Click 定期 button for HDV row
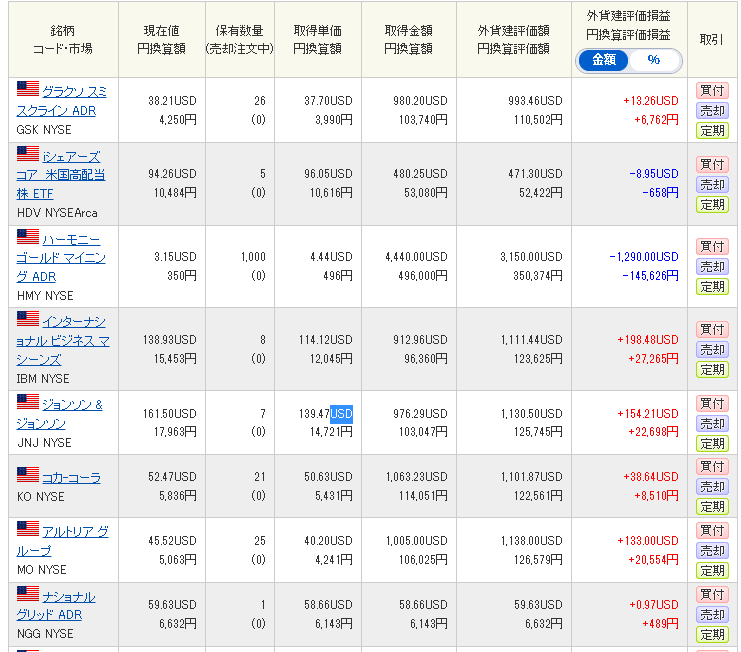This screenshot has height=652, width=741. tap(712, 205)
